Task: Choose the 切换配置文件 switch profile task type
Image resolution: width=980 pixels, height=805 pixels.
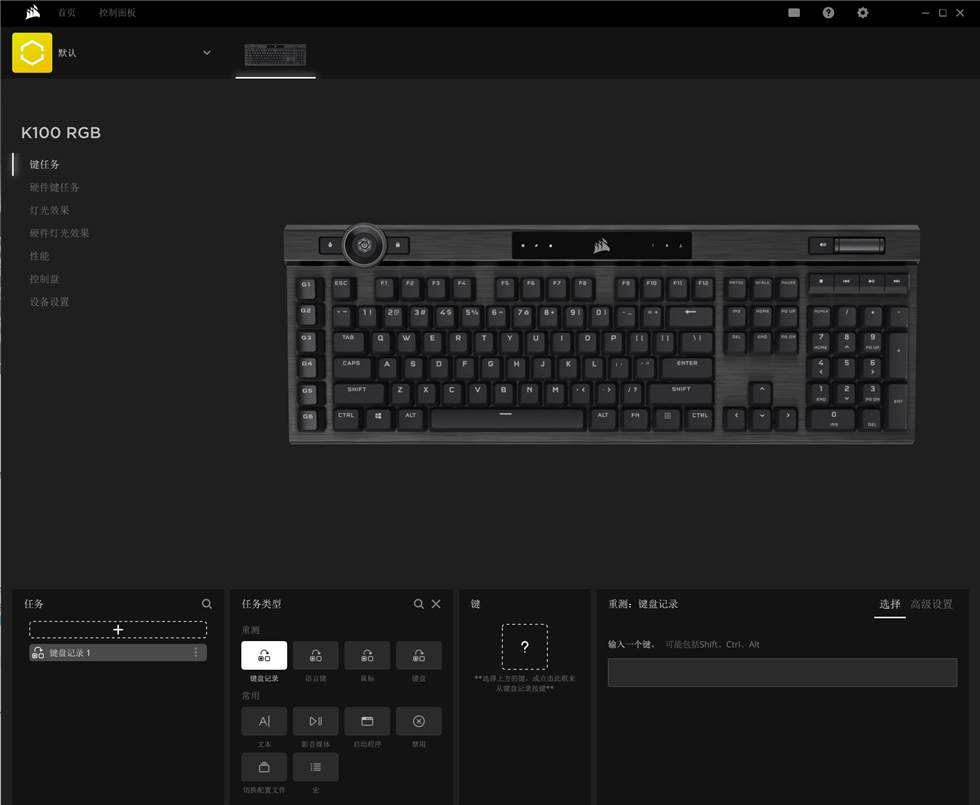Action: pyautogui.click(x=264, y=767)
